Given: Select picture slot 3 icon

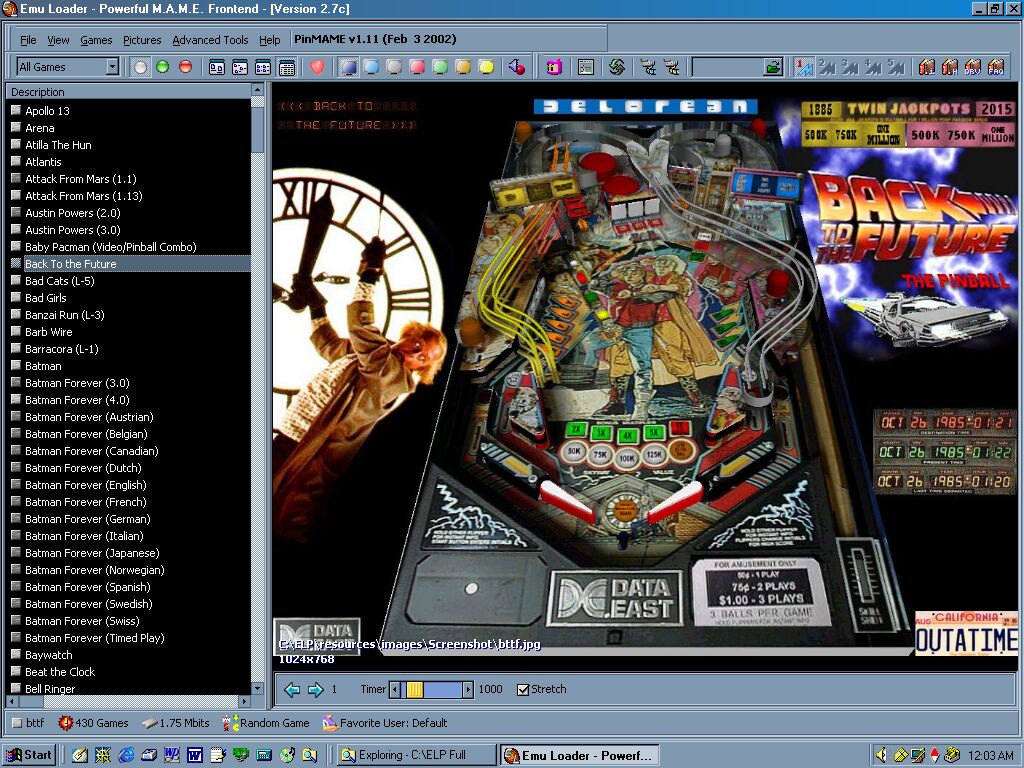Looking at the screenshot, I should coord(850,67).
